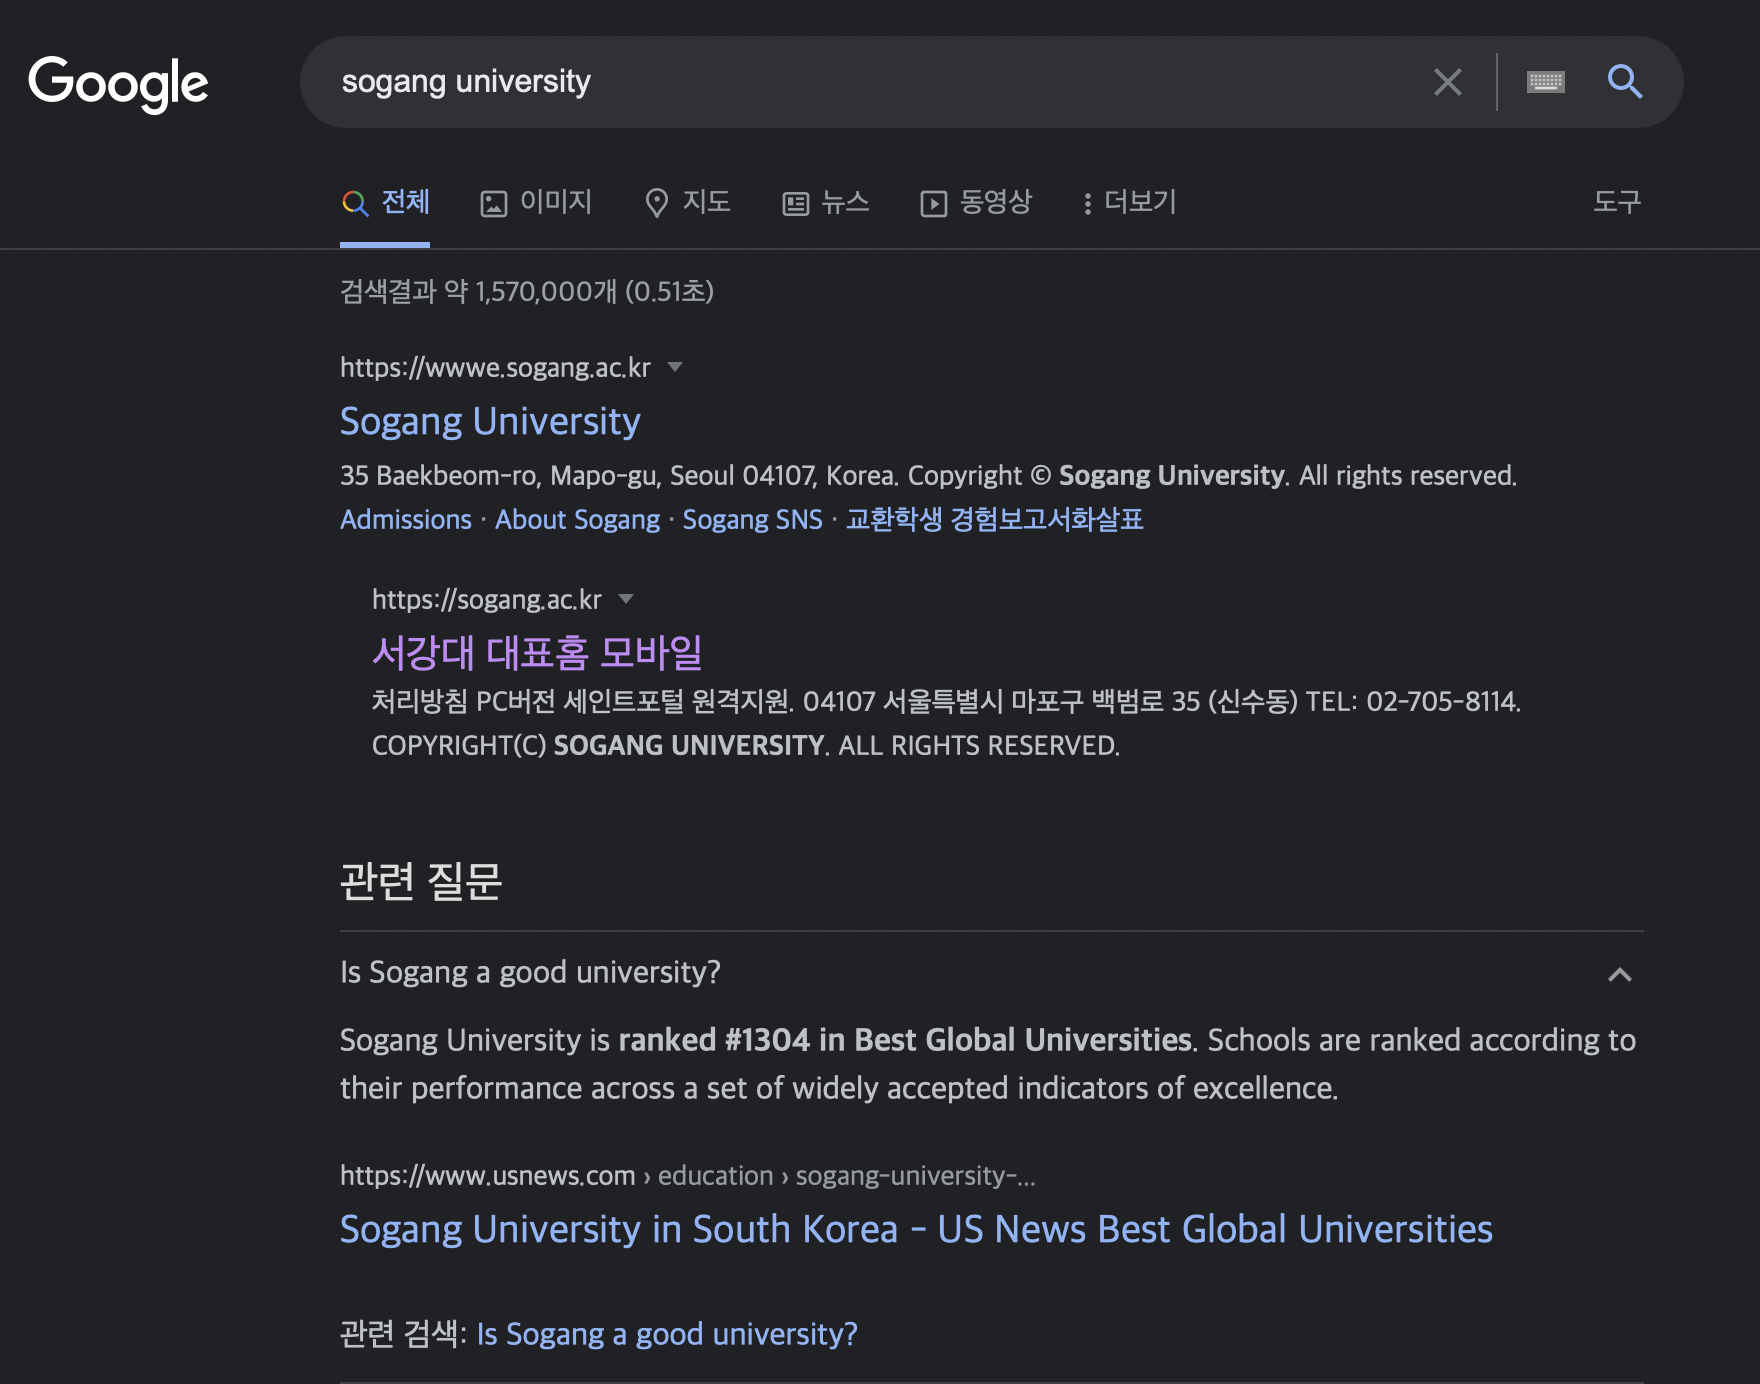Click the 동영상 play icon
The height and width of the screenshot is (1384, 1760).
[x=933, y=204]
